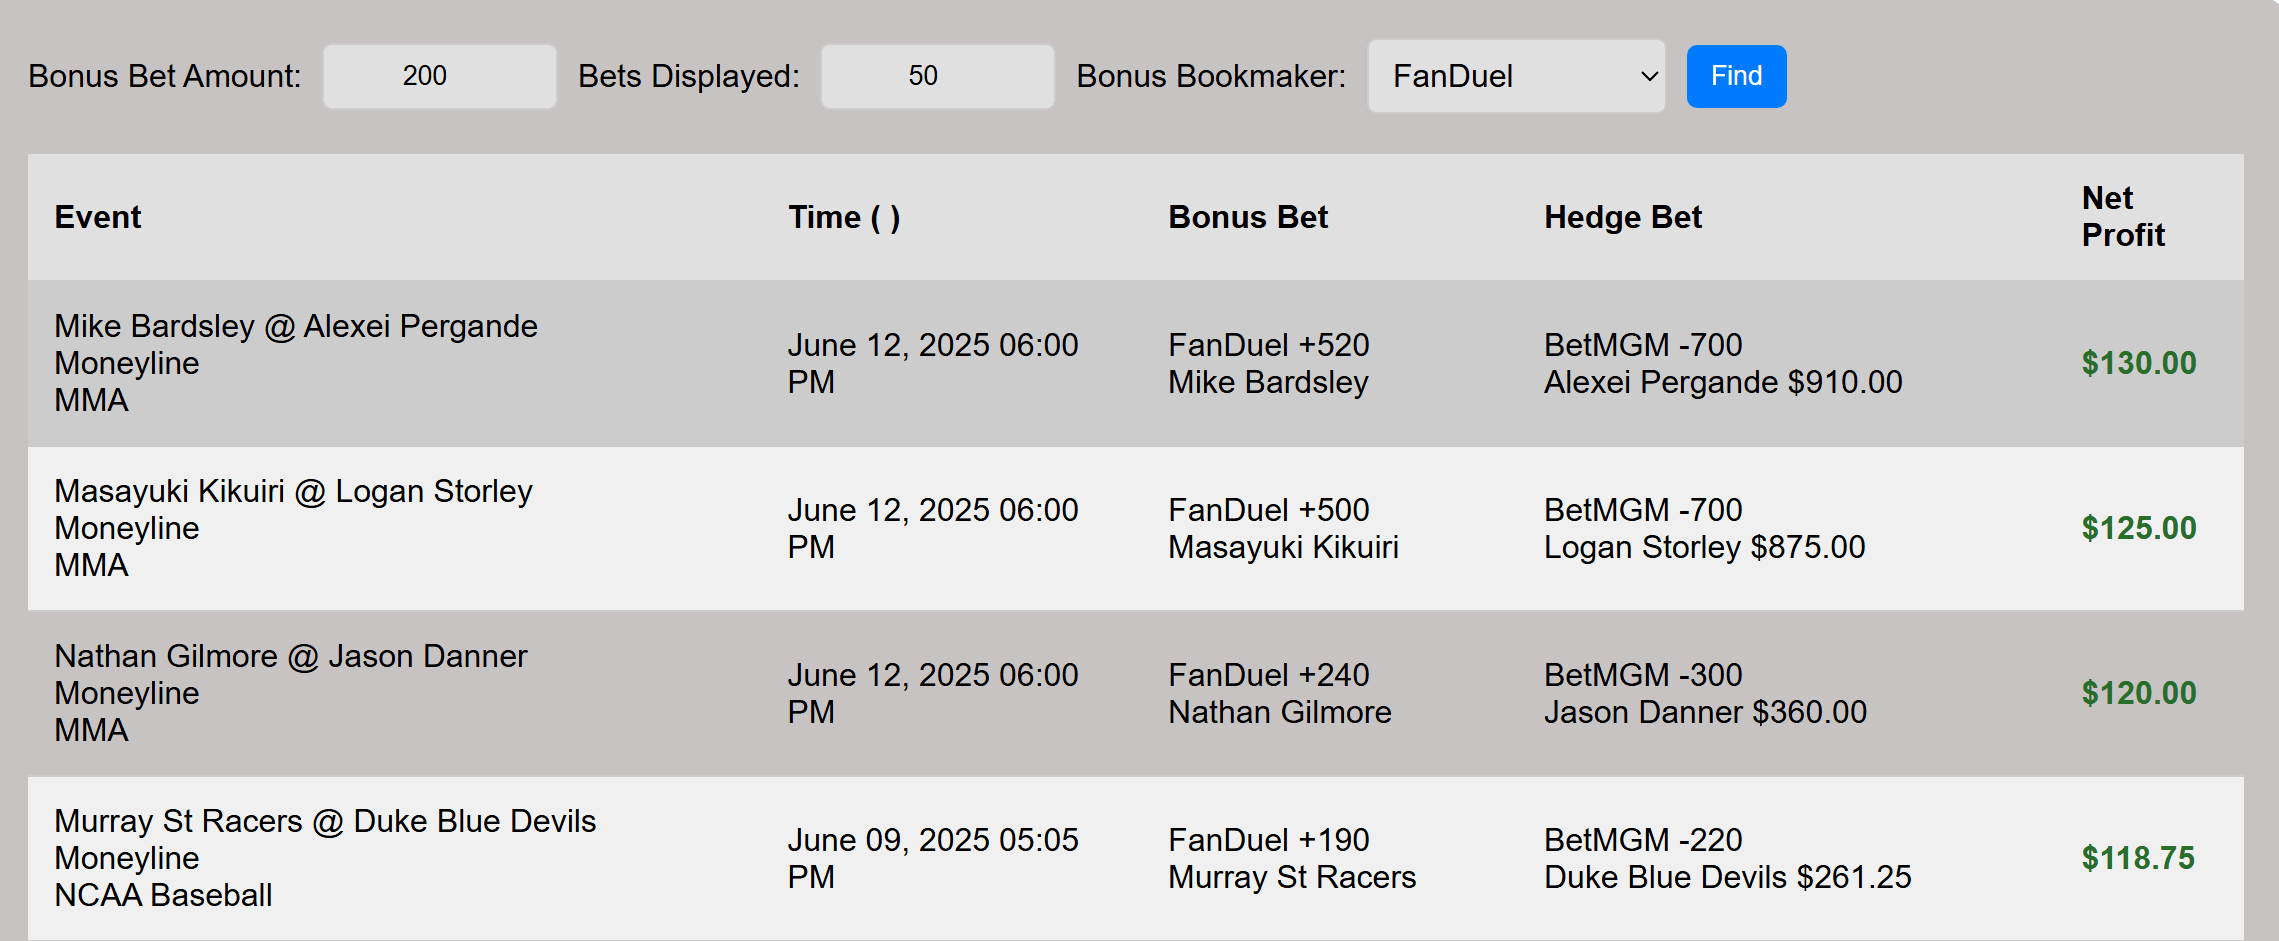Click the Event column header
Image resolution: width=2279 pixels, height=941 pixels.
tap(97, 216)
